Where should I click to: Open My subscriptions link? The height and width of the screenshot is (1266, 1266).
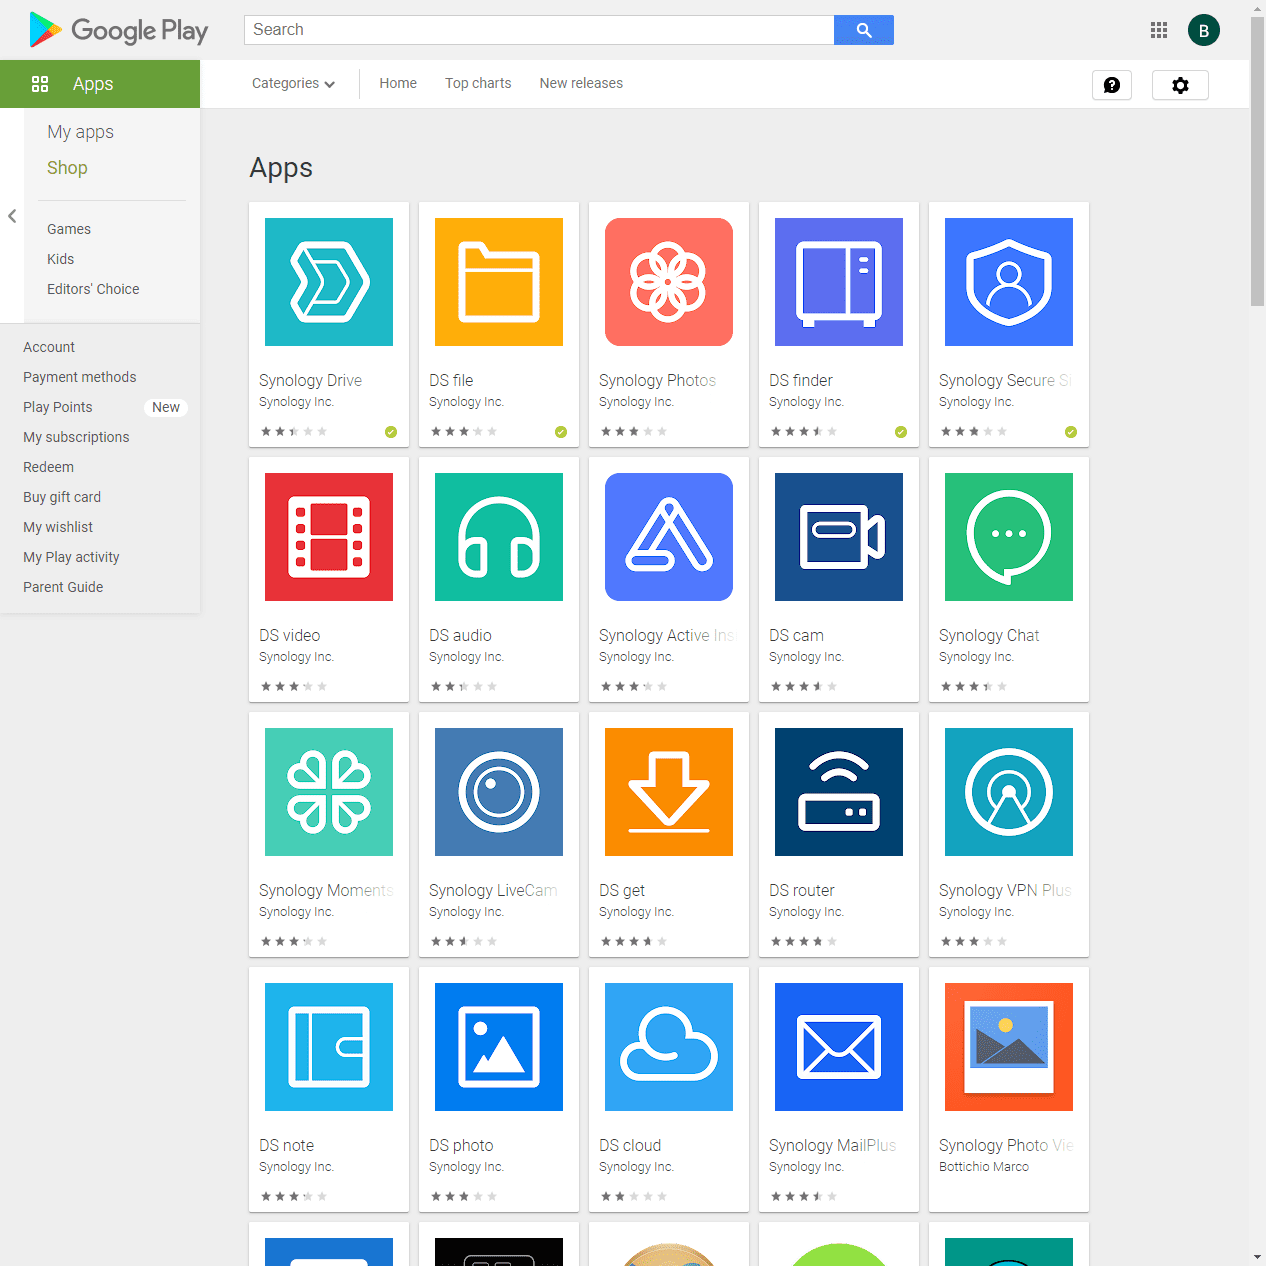(76, 437)
